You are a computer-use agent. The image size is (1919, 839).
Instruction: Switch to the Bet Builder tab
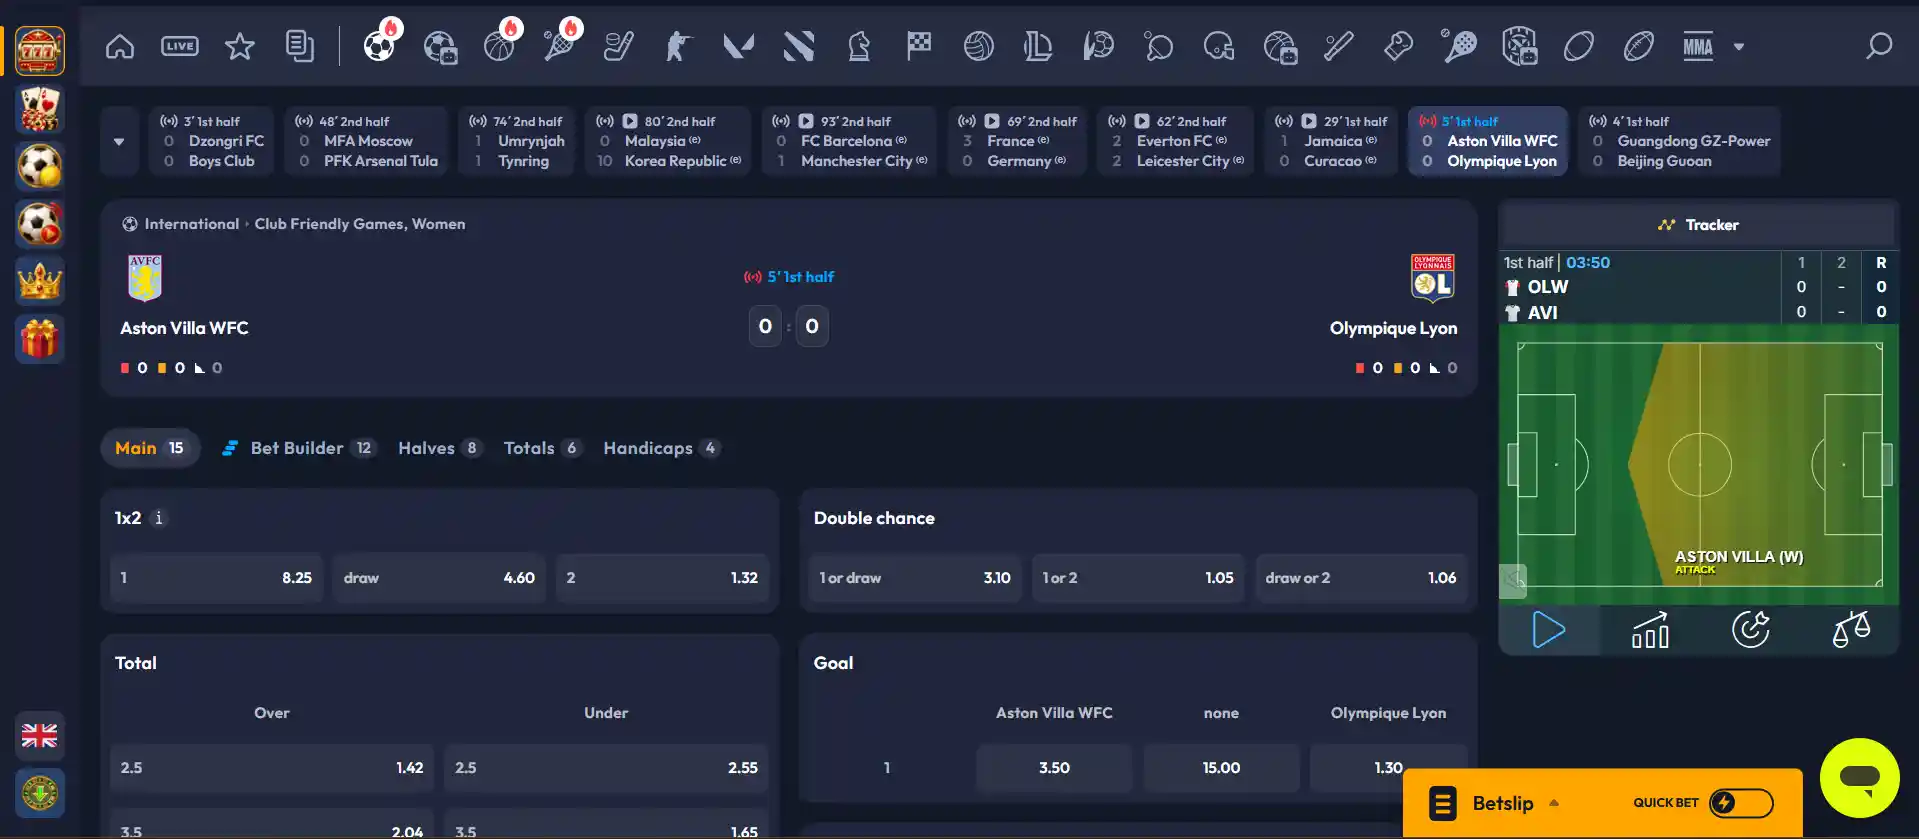tap(298, 448)
